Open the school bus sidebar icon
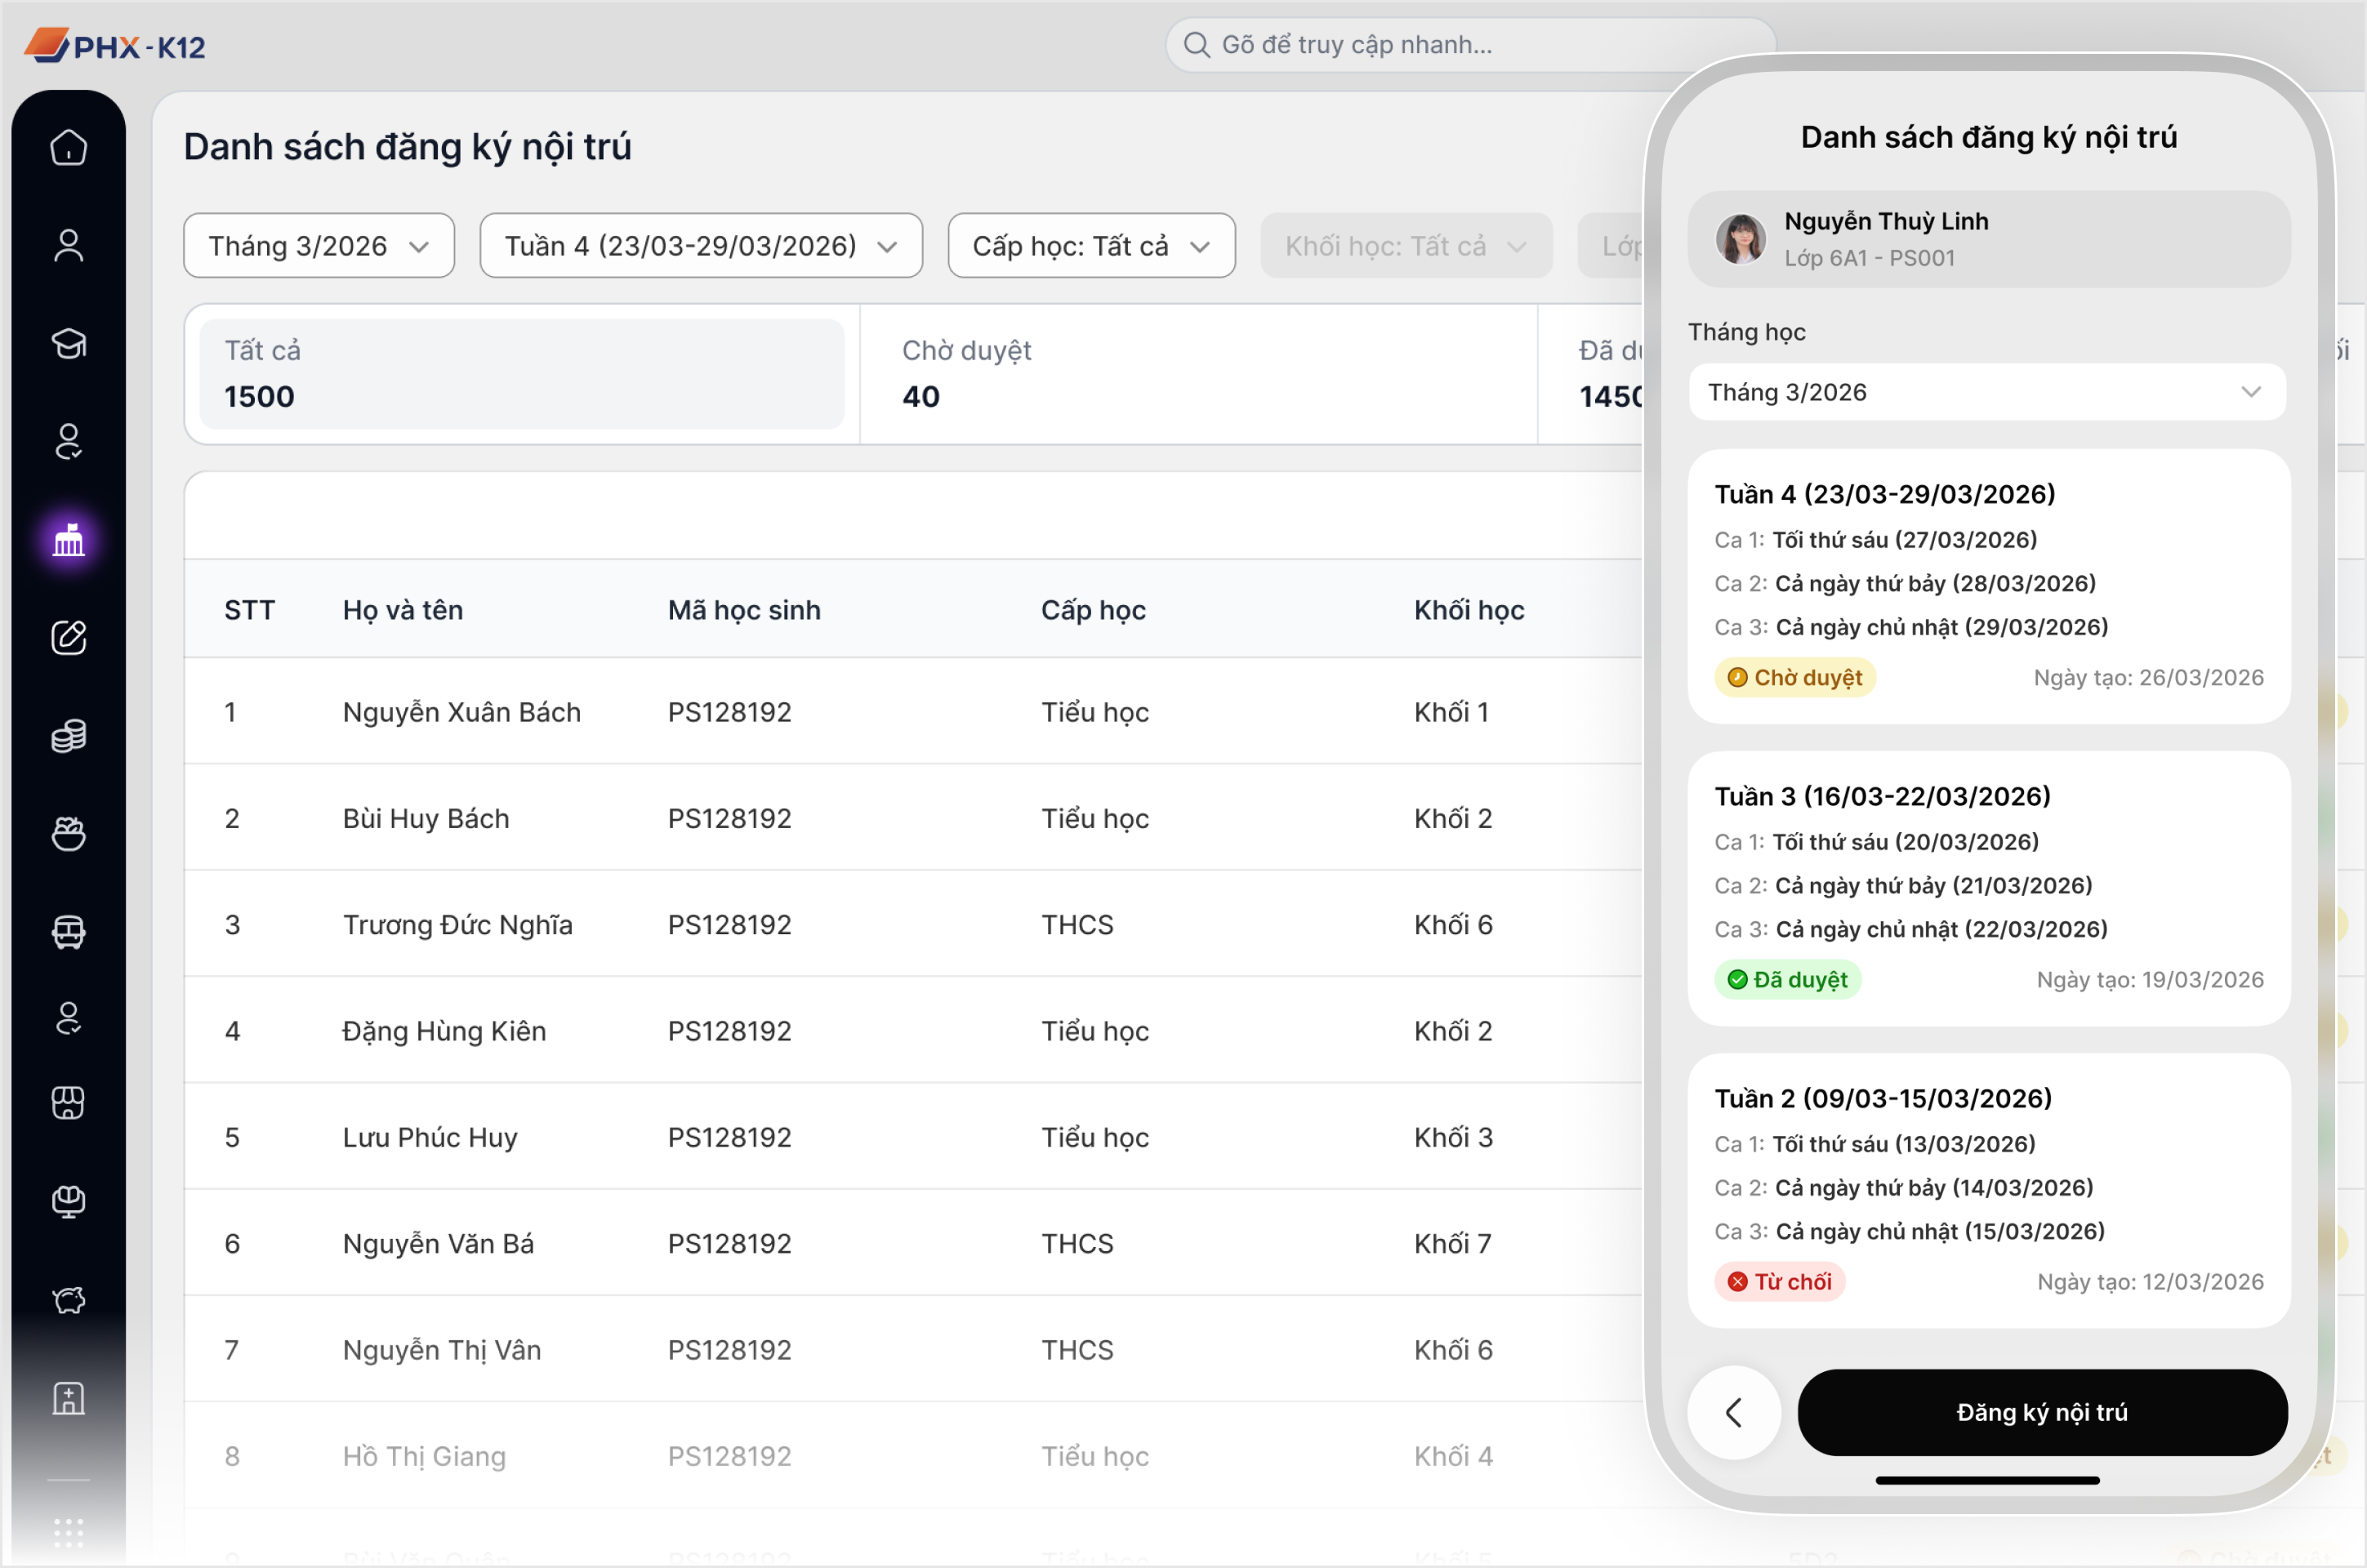 click(69, 932)
